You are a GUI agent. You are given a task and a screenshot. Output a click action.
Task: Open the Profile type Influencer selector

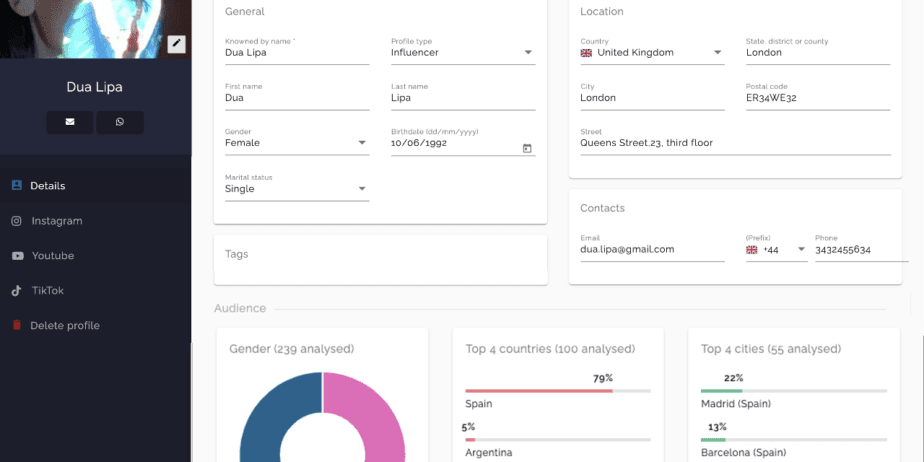coord(463,51)
